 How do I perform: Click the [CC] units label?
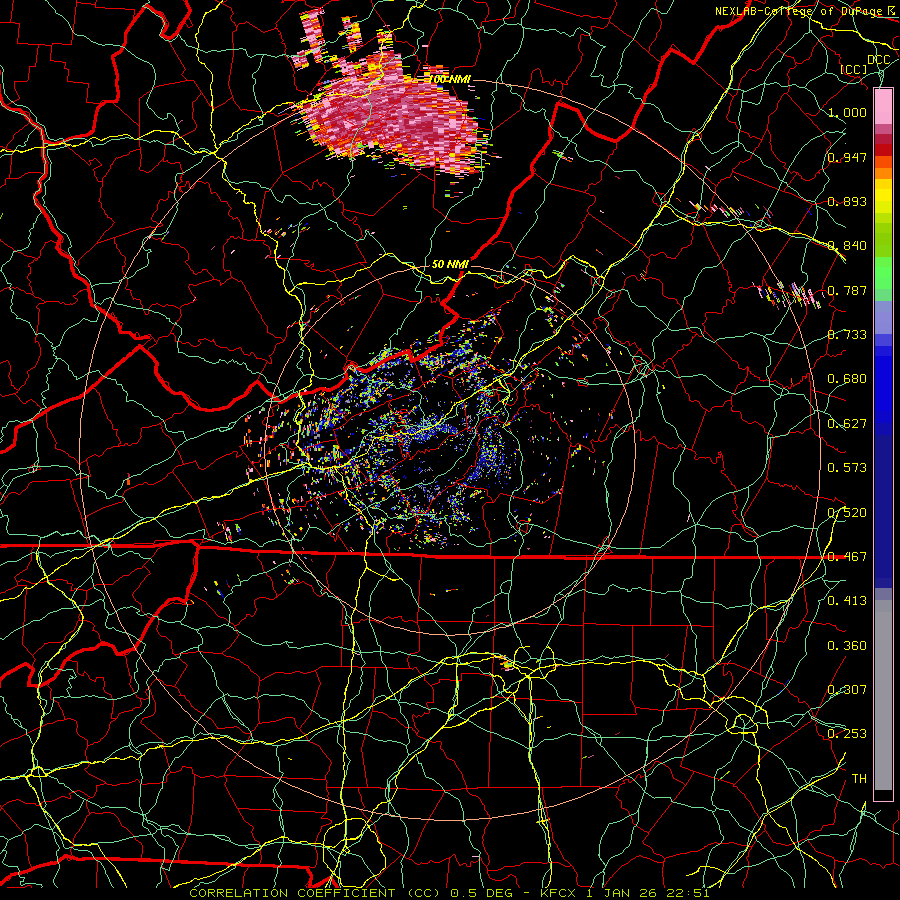(854, 69)
